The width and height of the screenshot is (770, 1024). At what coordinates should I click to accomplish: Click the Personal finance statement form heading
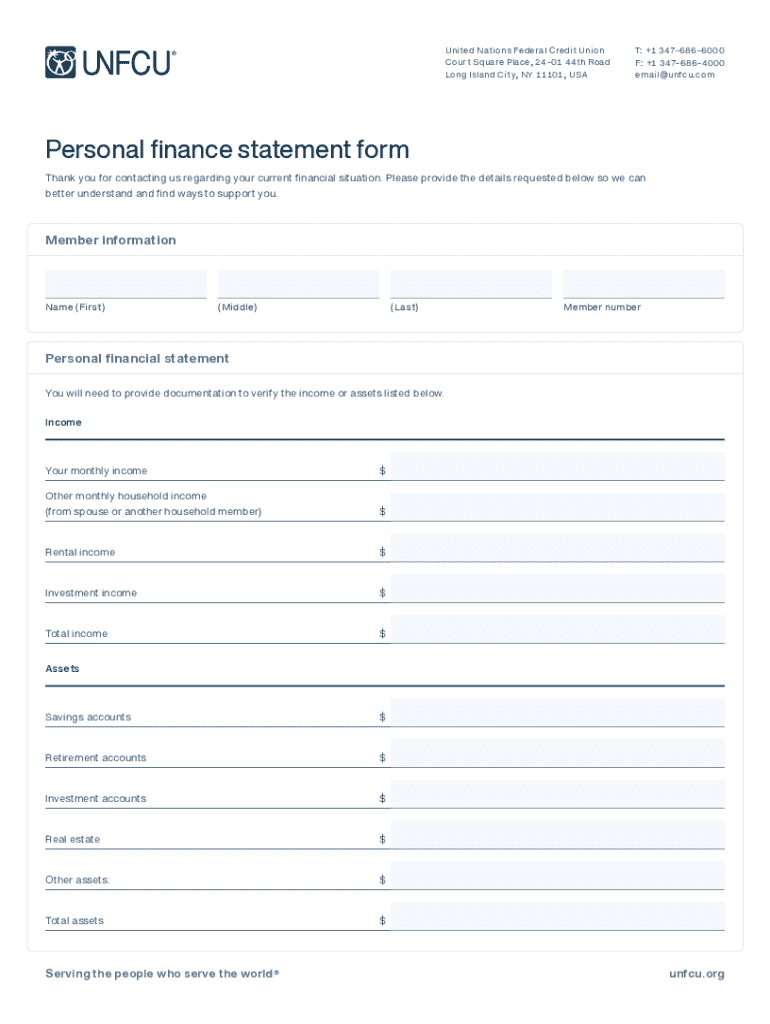227,150
